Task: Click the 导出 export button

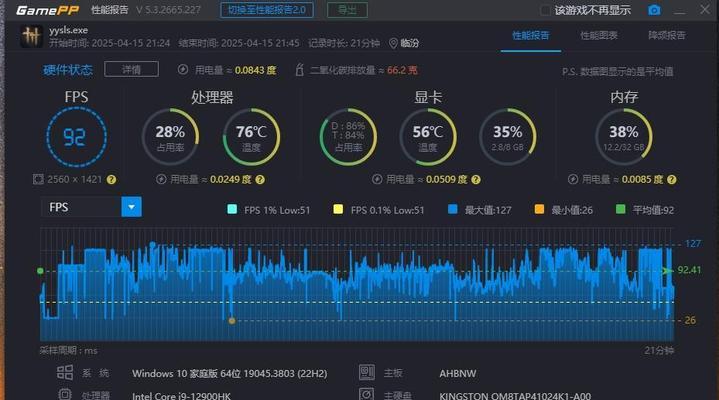Action: [x=347, y=10]
